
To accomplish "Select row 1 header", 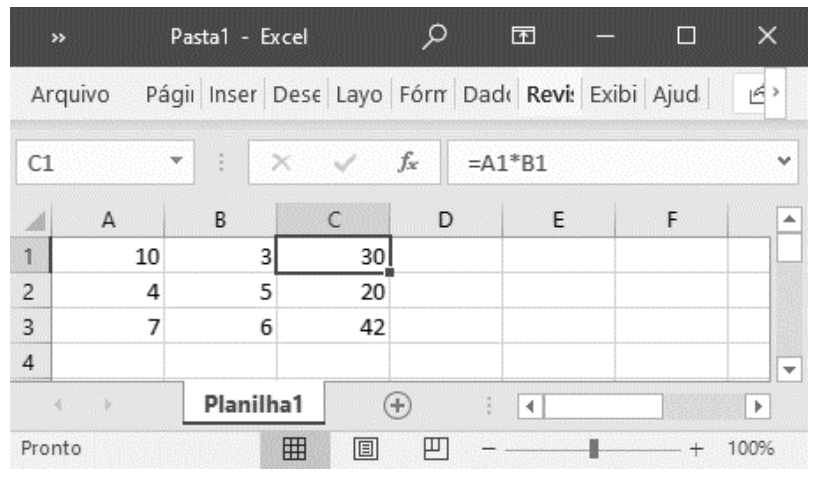I will (29, 256).
